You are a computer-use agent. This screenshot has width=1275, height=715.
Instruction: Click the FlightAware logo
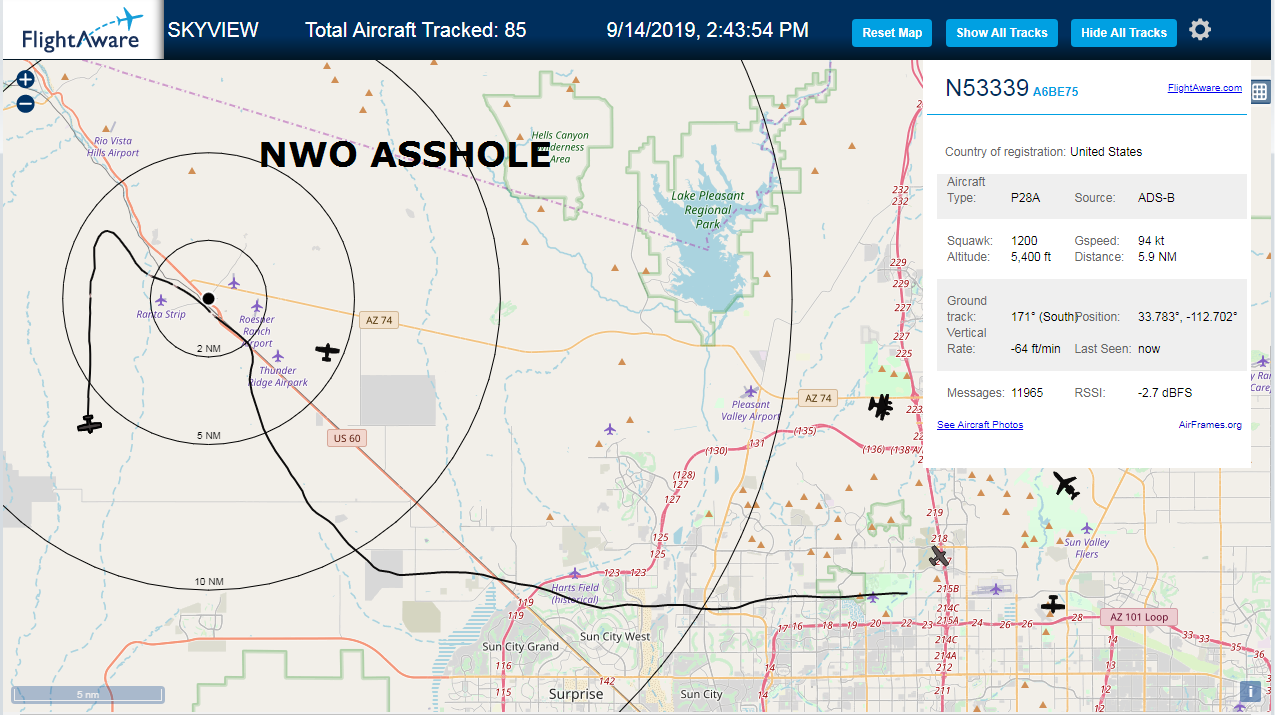(82, 30)
